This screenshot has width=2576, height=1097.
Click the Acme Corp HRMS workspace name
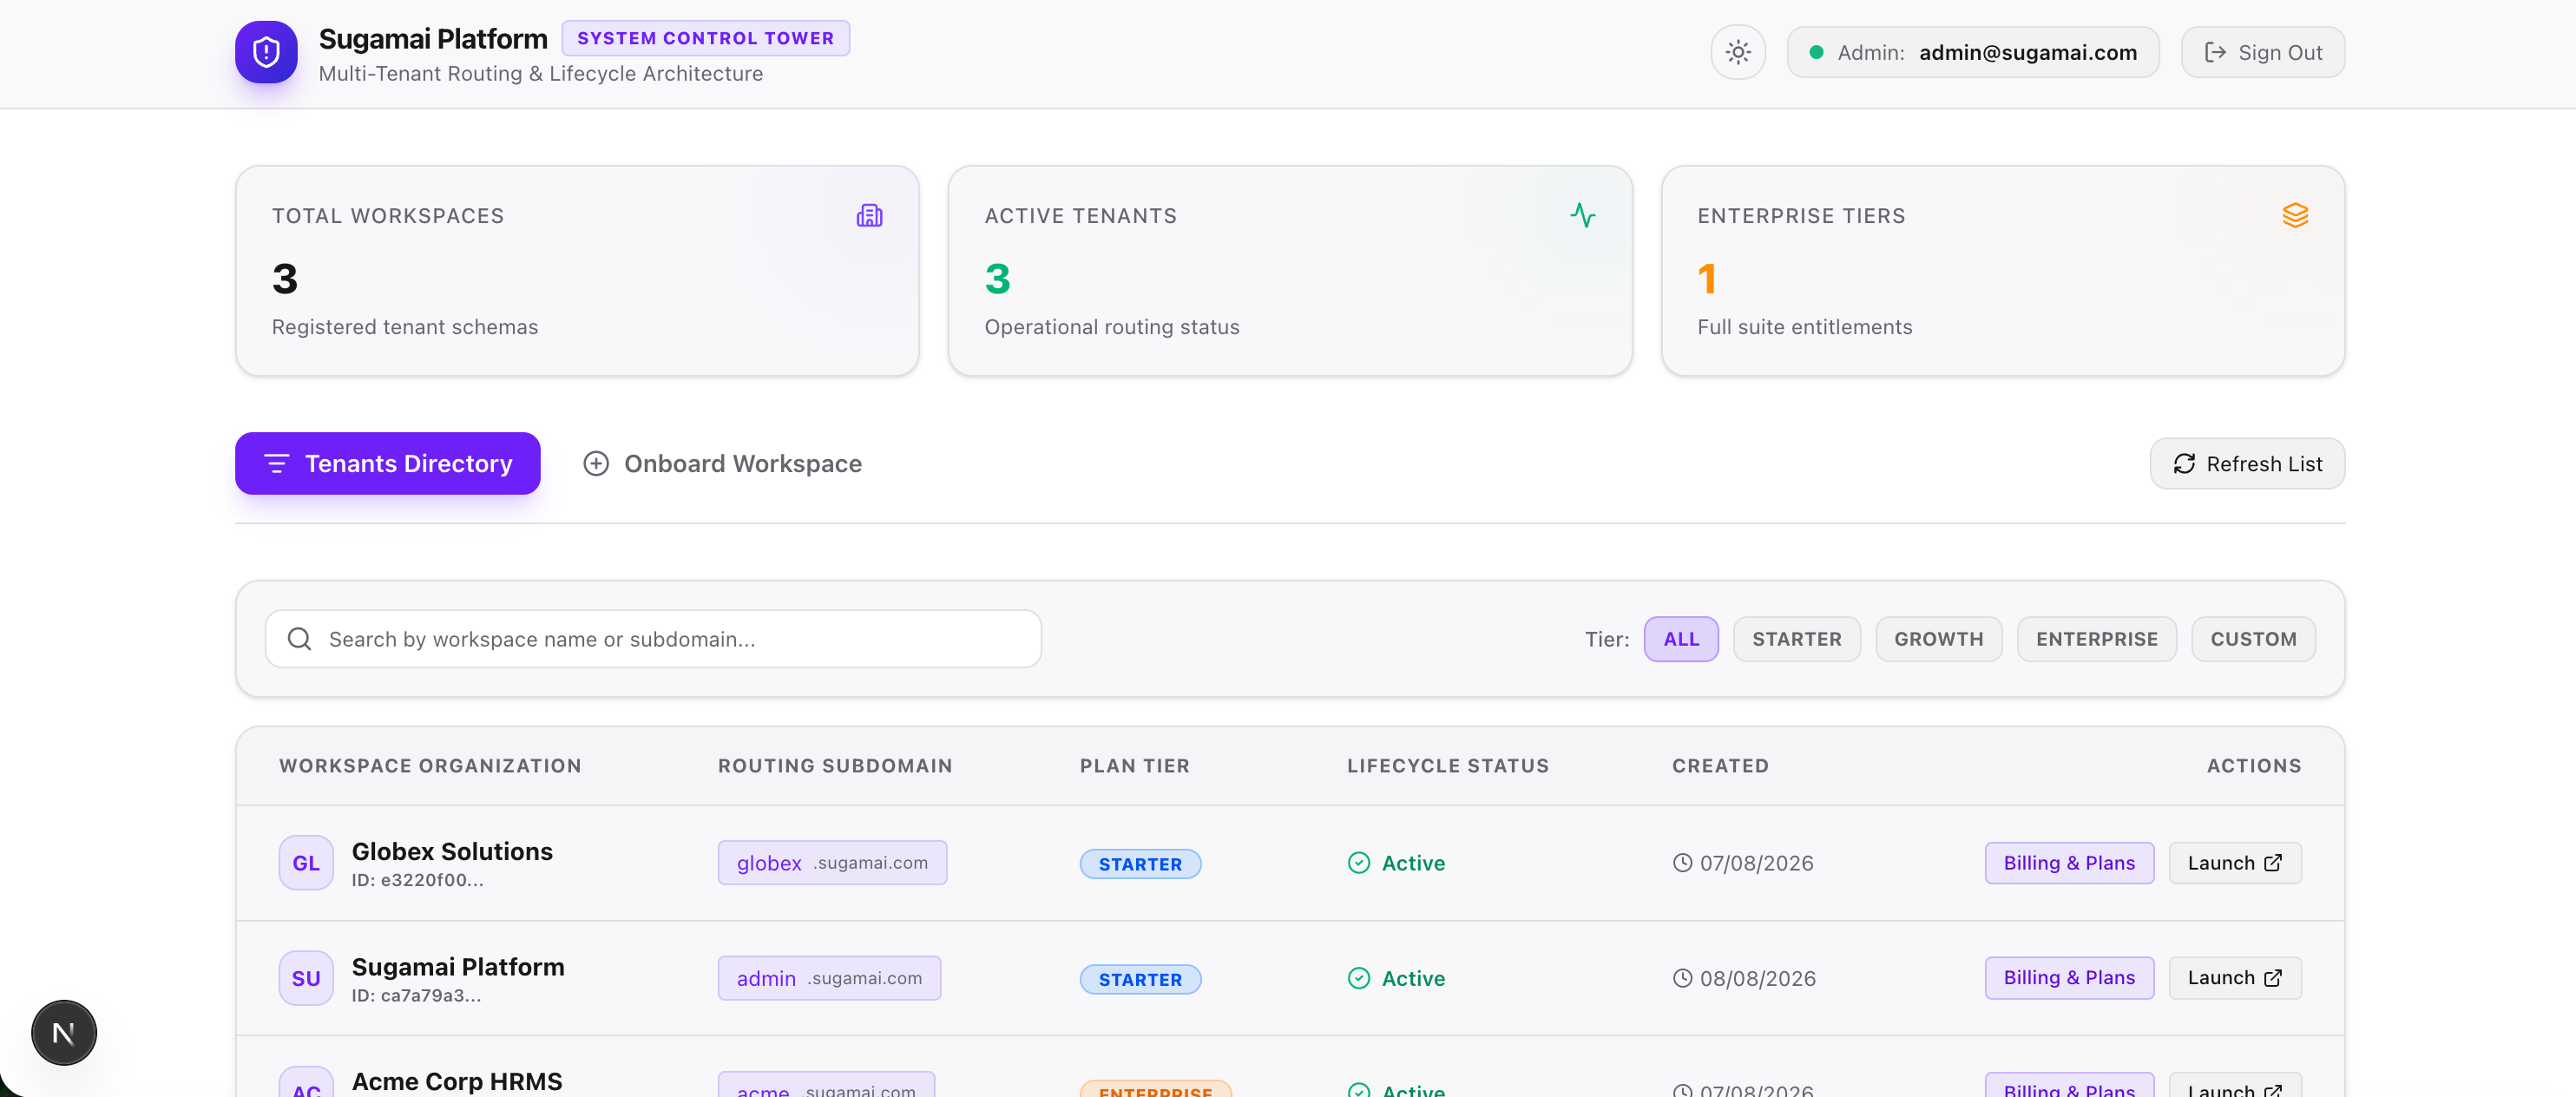457,1081
